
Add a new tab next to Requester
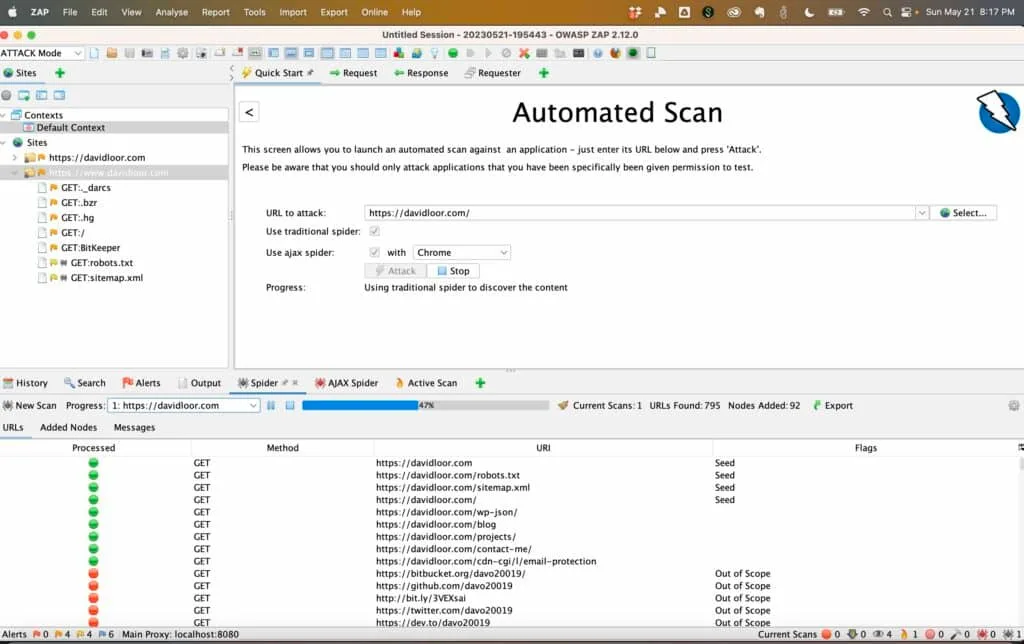[x=543, y=73]
